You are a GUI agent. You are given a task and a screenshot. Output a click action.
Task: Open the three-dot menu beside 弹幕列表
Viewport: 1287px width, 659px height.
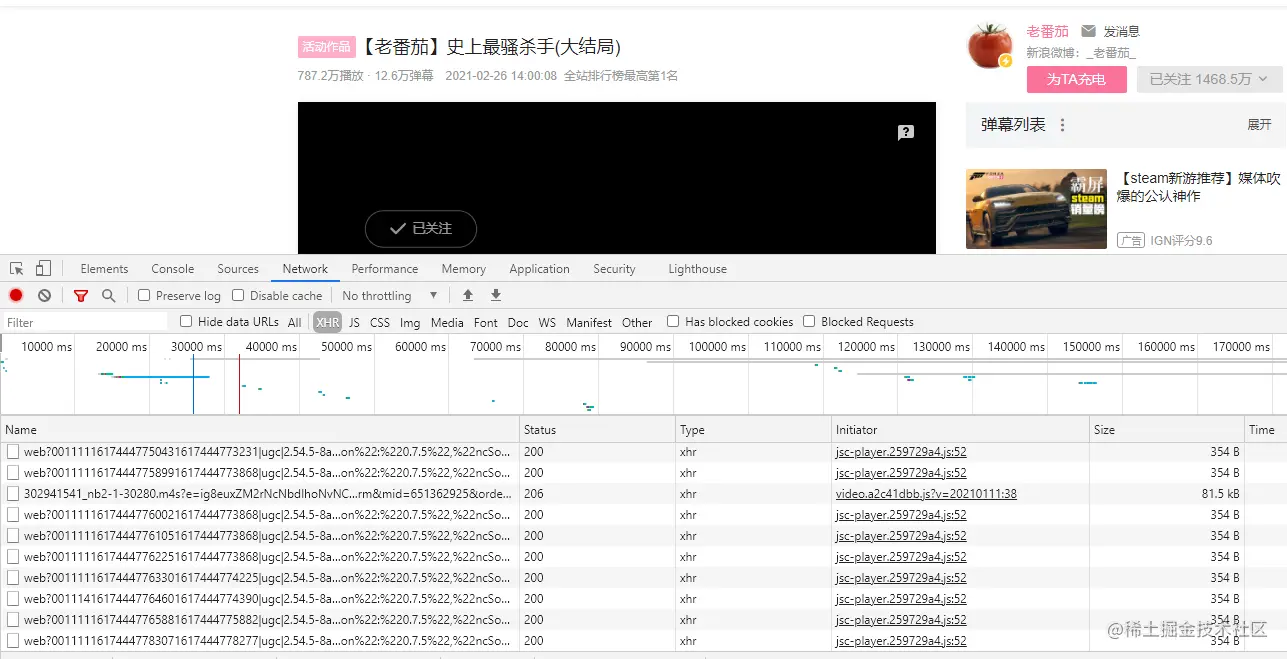pyautogui.click(x=1062, y=125)
